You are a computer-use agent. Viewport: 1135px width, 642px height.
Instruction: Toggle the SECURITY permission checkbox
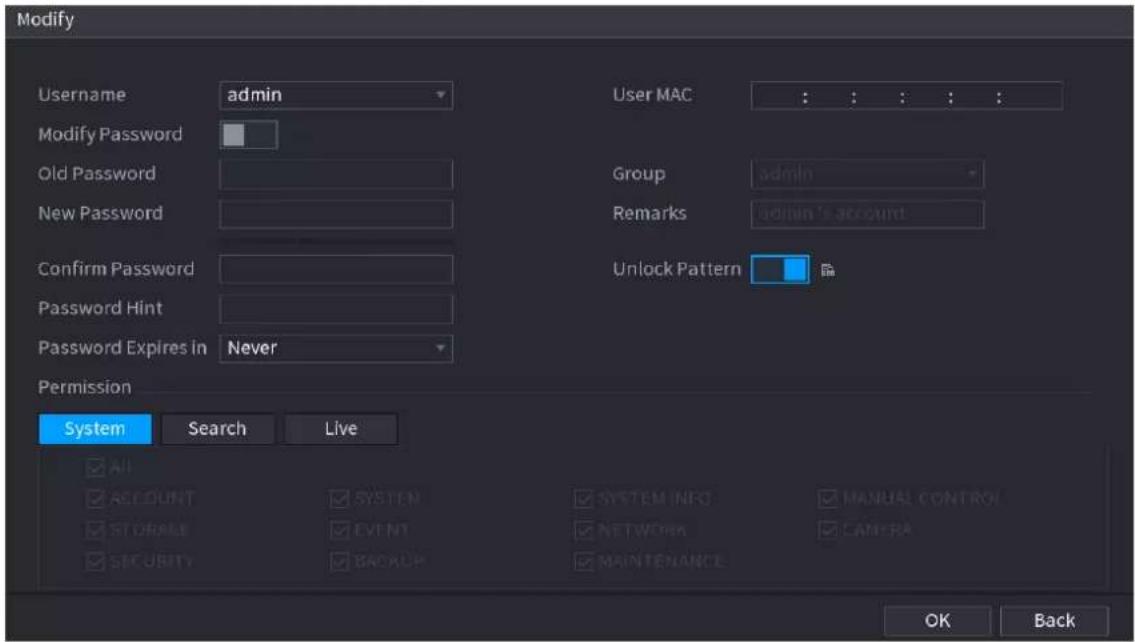click(x=95, y=561)
